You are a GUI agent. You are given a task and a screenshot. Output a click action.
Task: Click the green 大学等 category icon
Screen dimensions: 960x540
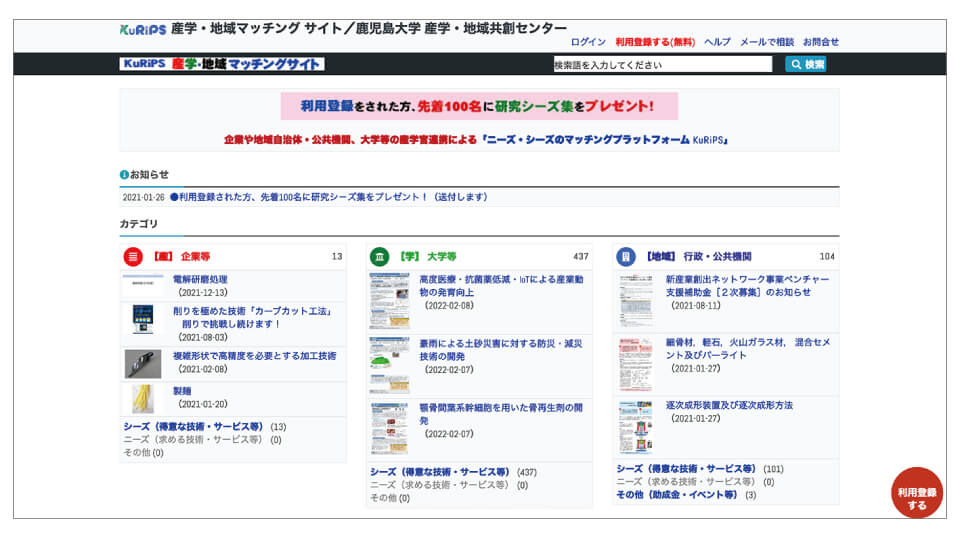tap(380, 257)
